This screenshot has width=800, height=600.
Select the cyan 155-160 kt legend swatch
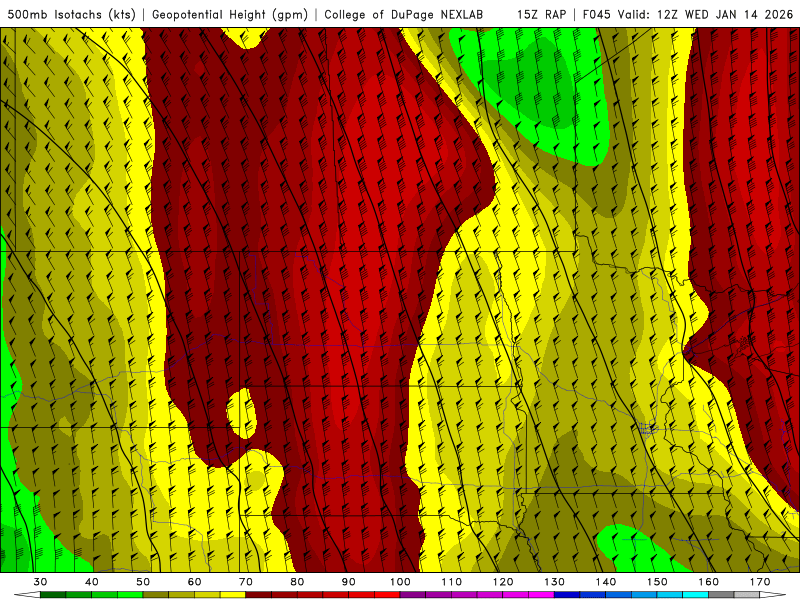696,595
